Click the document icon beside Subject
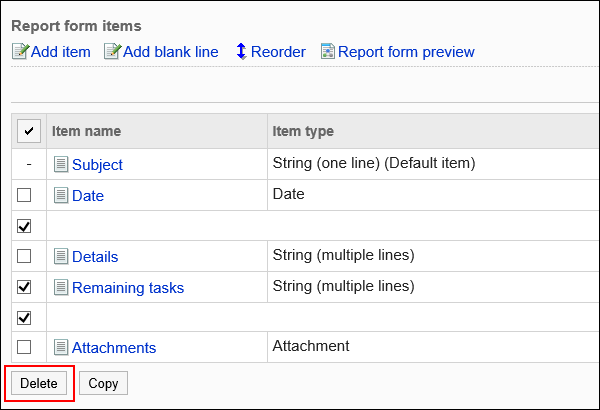 pos(61,165)
